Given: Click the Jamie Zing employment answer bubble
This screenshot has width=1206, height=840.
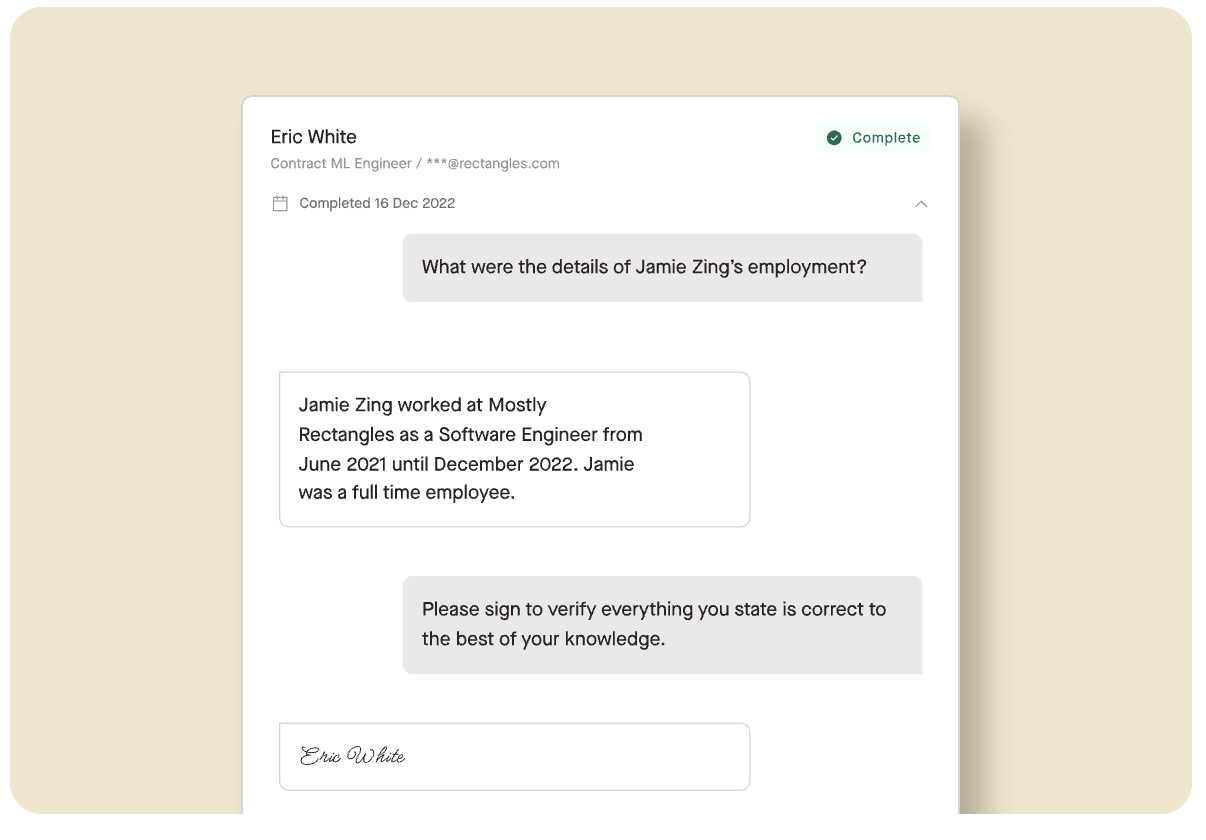Looking at the screenshot, I should point(514,448).
